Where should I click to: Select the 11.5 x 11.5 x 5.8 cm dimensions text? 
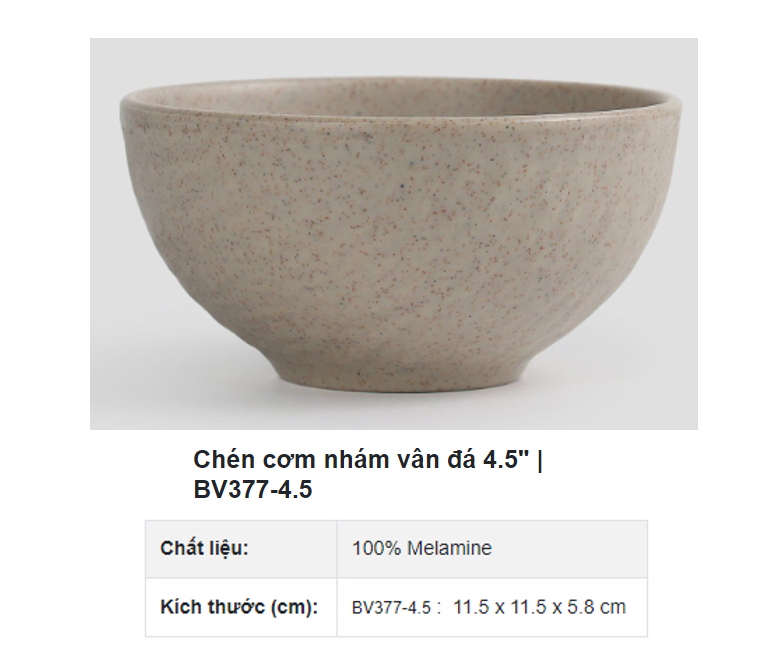[539, 607]
